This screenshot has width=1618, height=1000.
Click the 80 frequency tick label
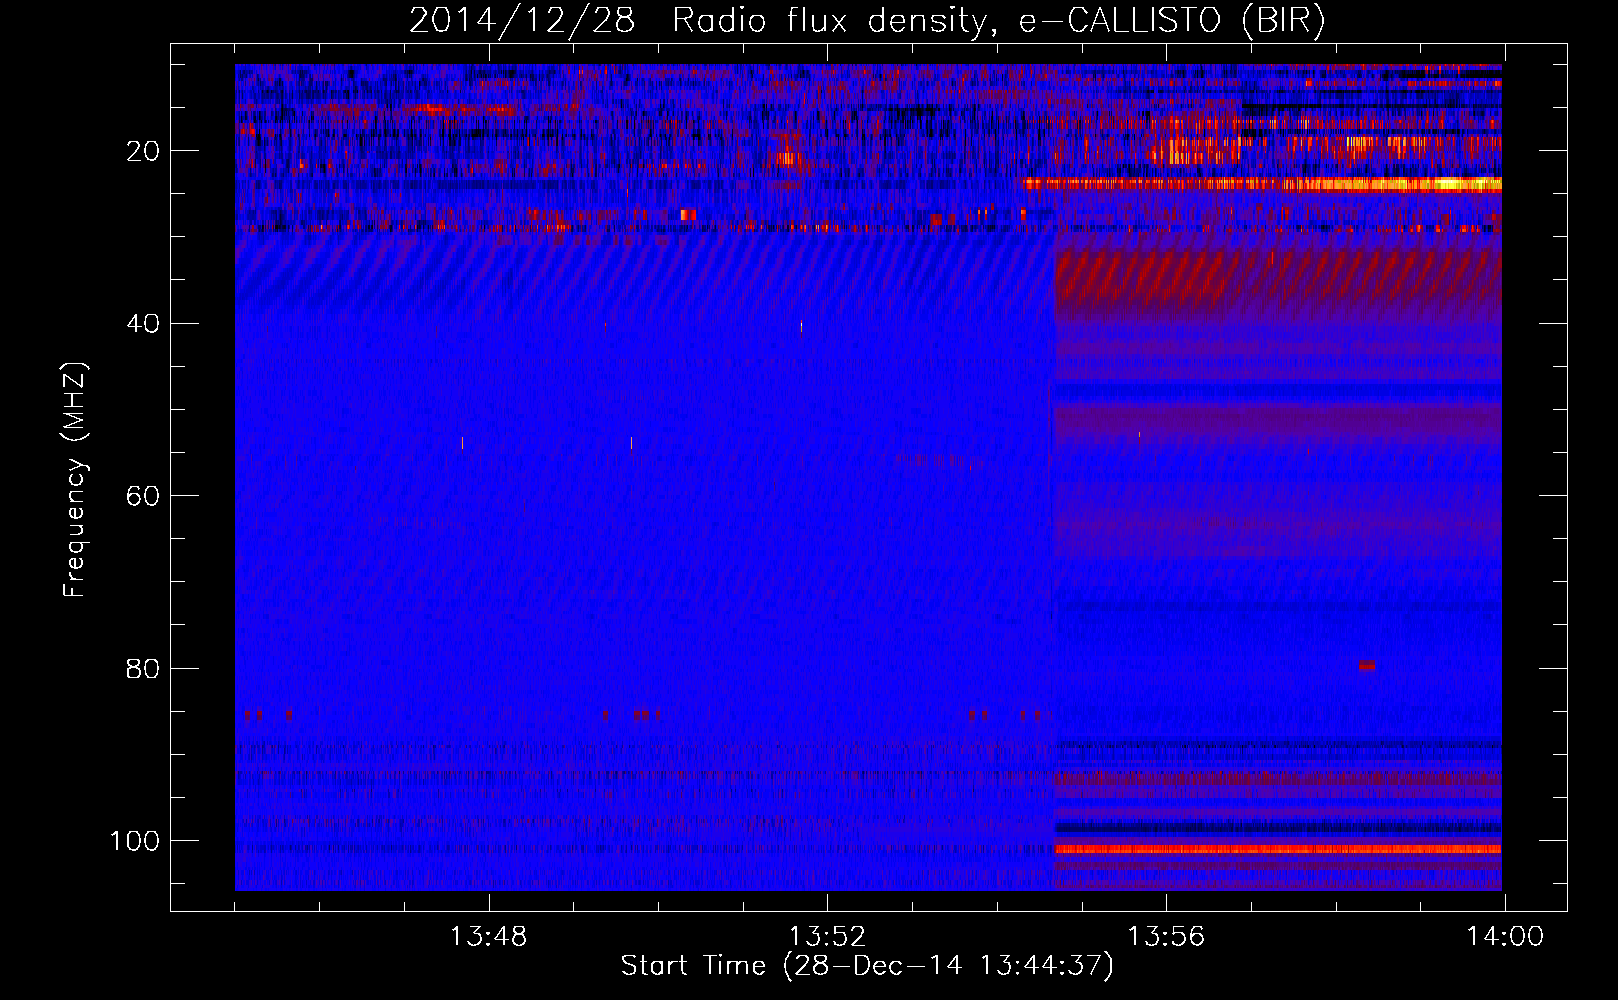point(143,668)
